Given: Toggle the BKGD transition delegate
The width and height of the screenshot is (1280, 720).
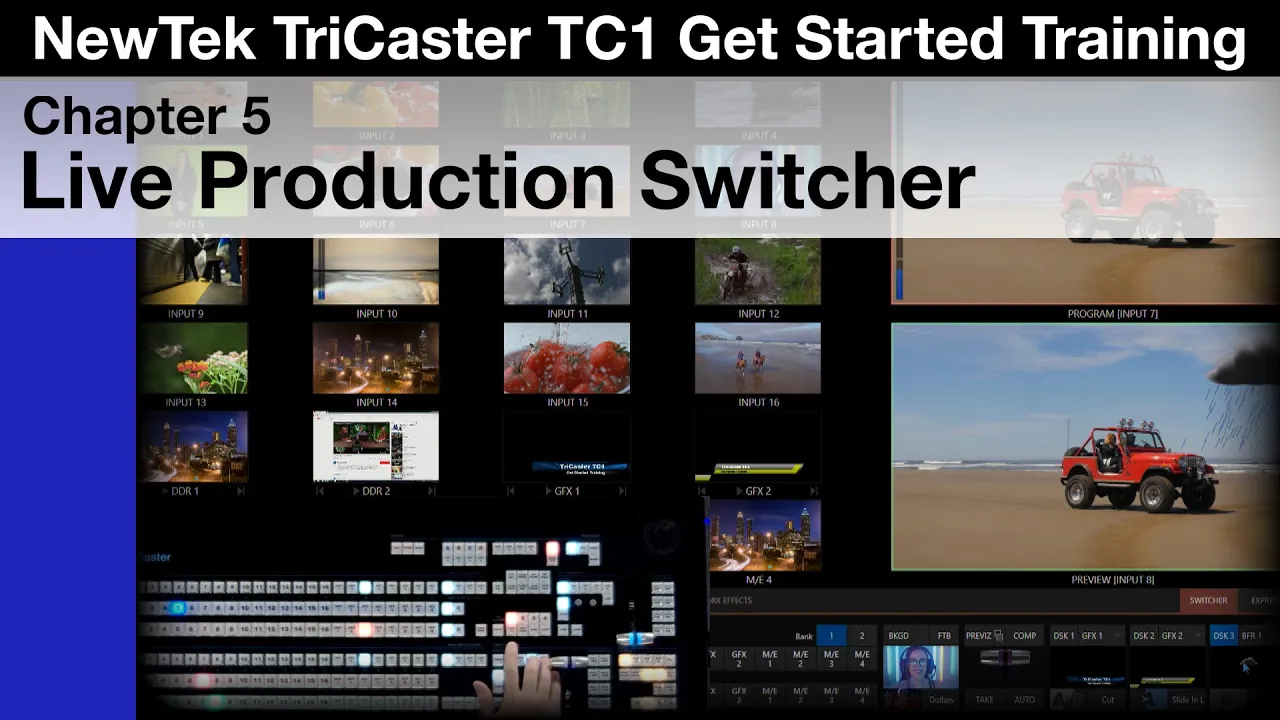Looking at the screenshot, I should point(906,636).
